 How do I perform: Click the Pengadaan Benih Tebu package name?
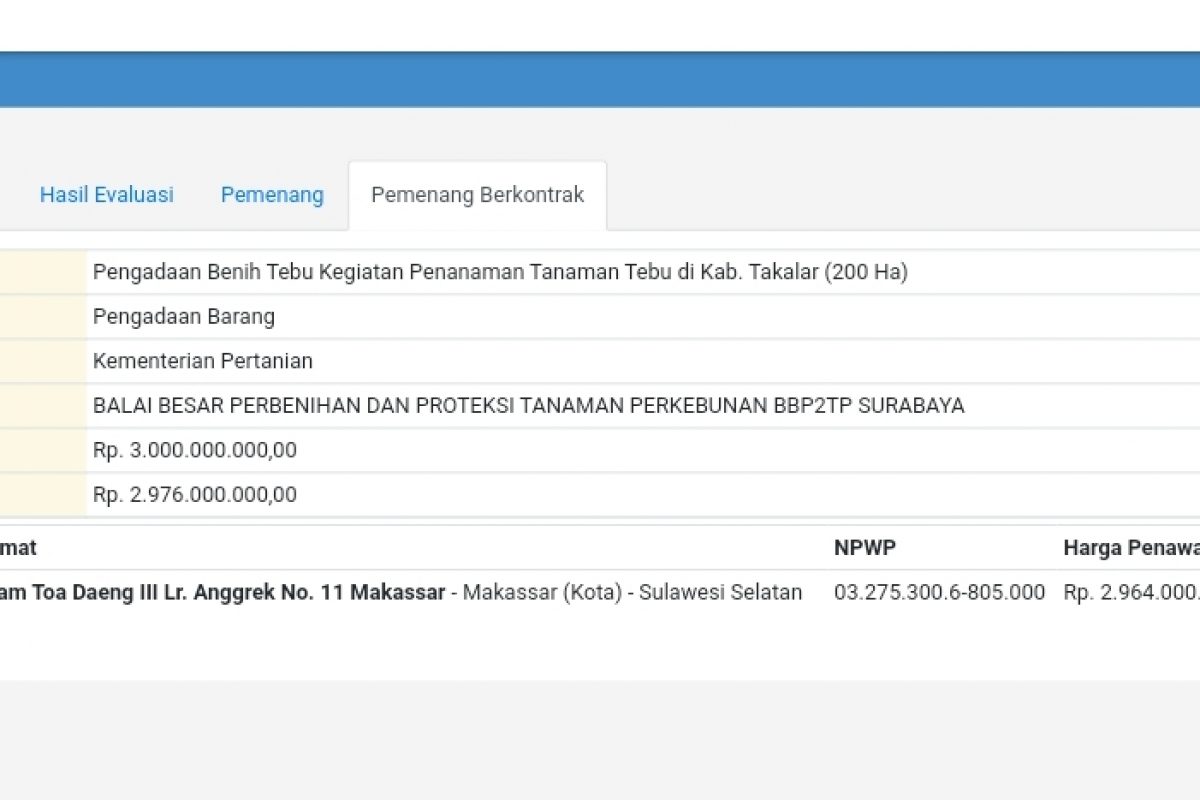[x=500, y=272]
